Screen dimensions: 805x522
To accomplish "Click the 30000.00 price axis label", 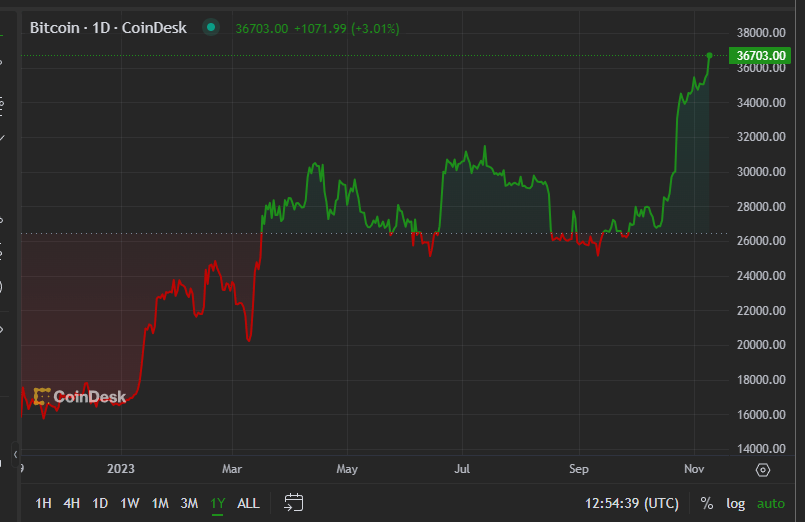I will pyautogui.click(x=761, y=172).
